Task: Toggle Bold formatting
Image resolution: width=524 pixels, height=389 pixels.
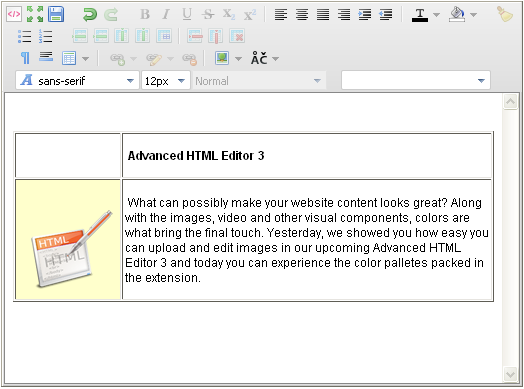Action: (x=145, y=14)
